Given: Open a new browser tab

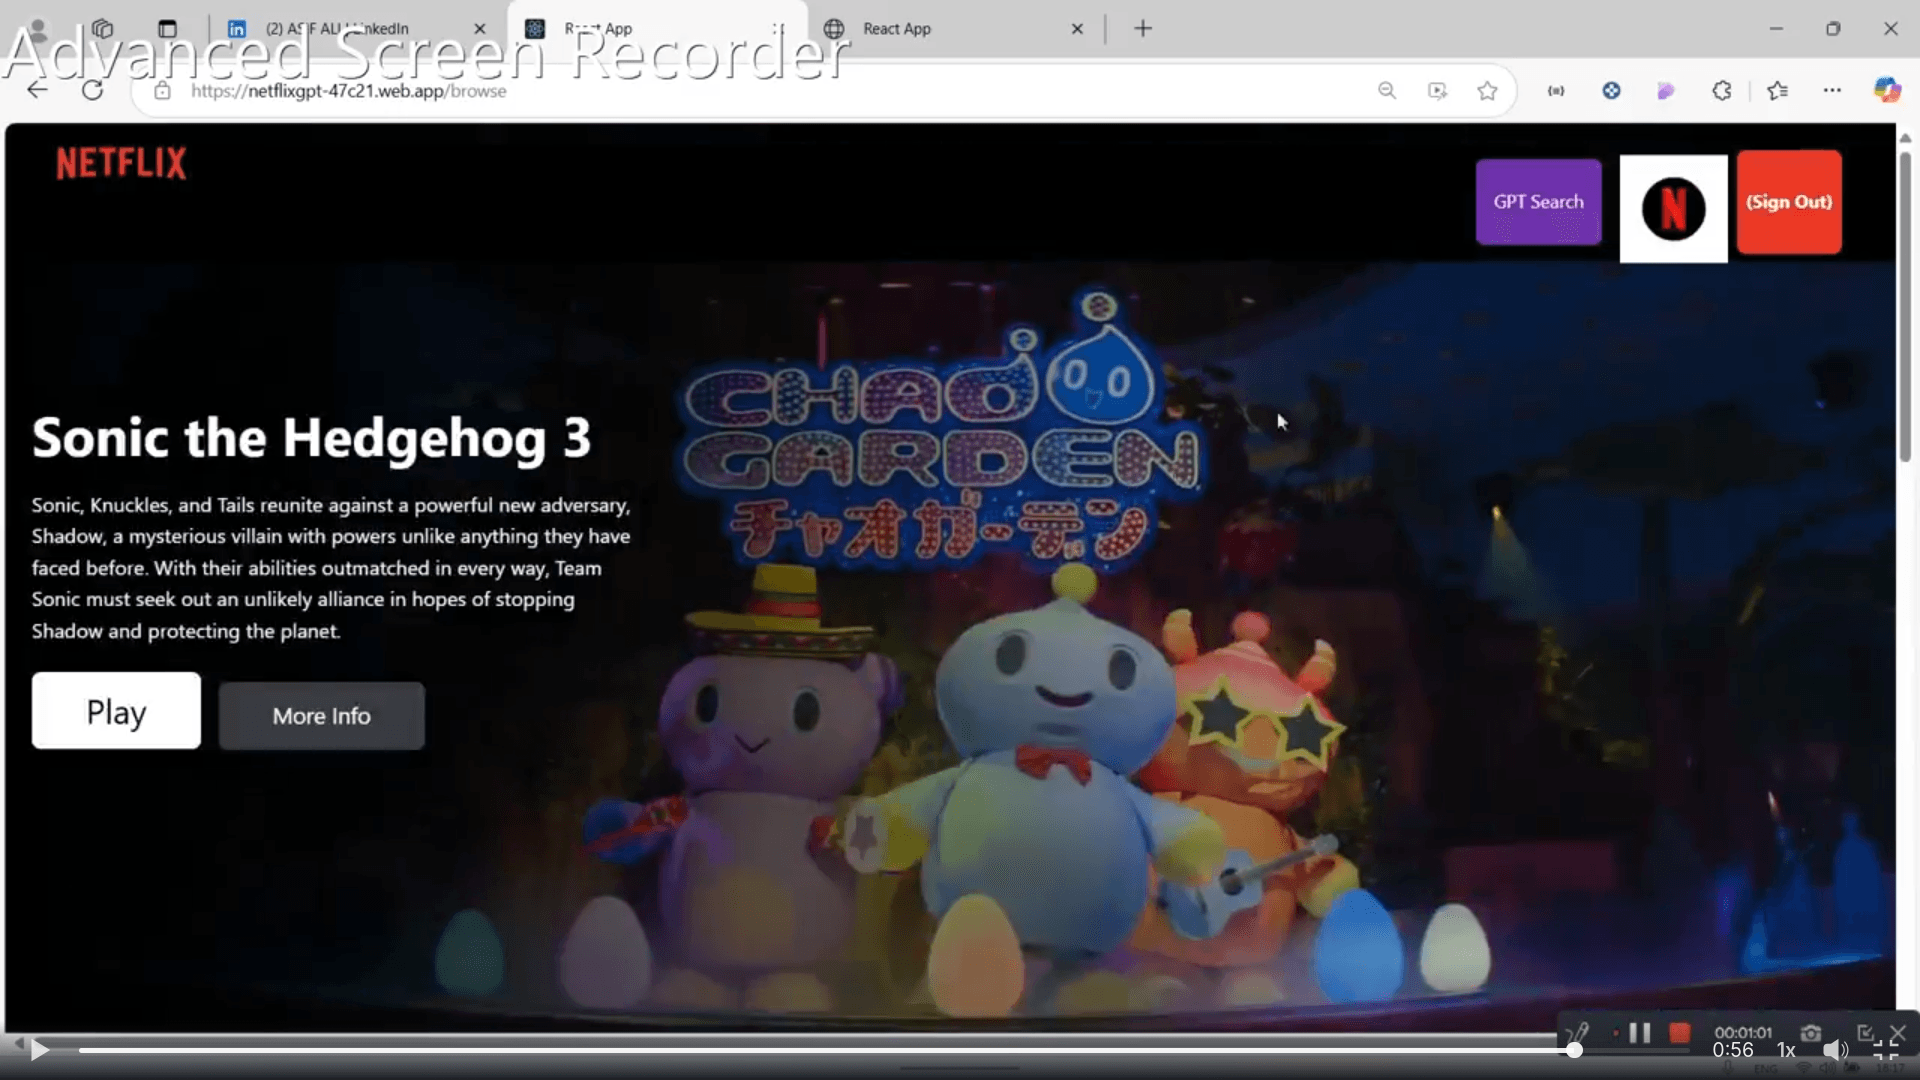Looking at the screenshot, I should click(1143, 29).
